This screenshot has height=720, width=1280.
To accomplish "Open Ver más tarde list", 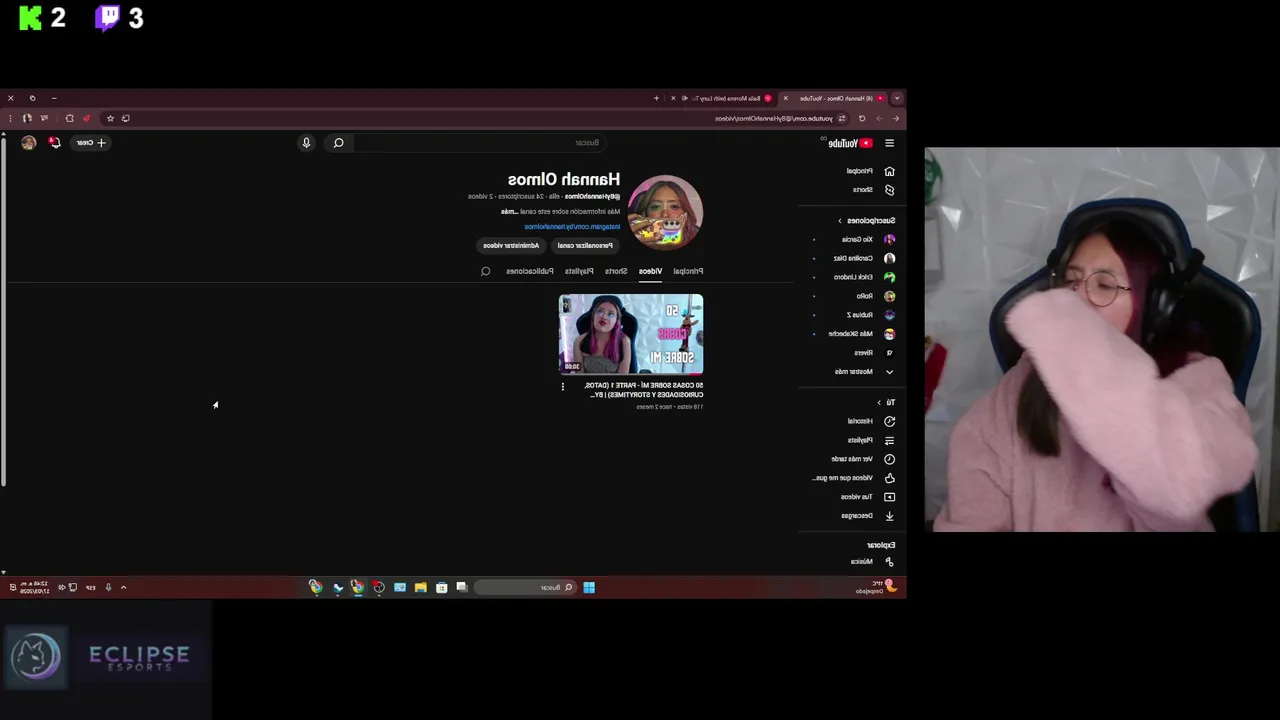I will pyautogui.click(x=862, y=459).
